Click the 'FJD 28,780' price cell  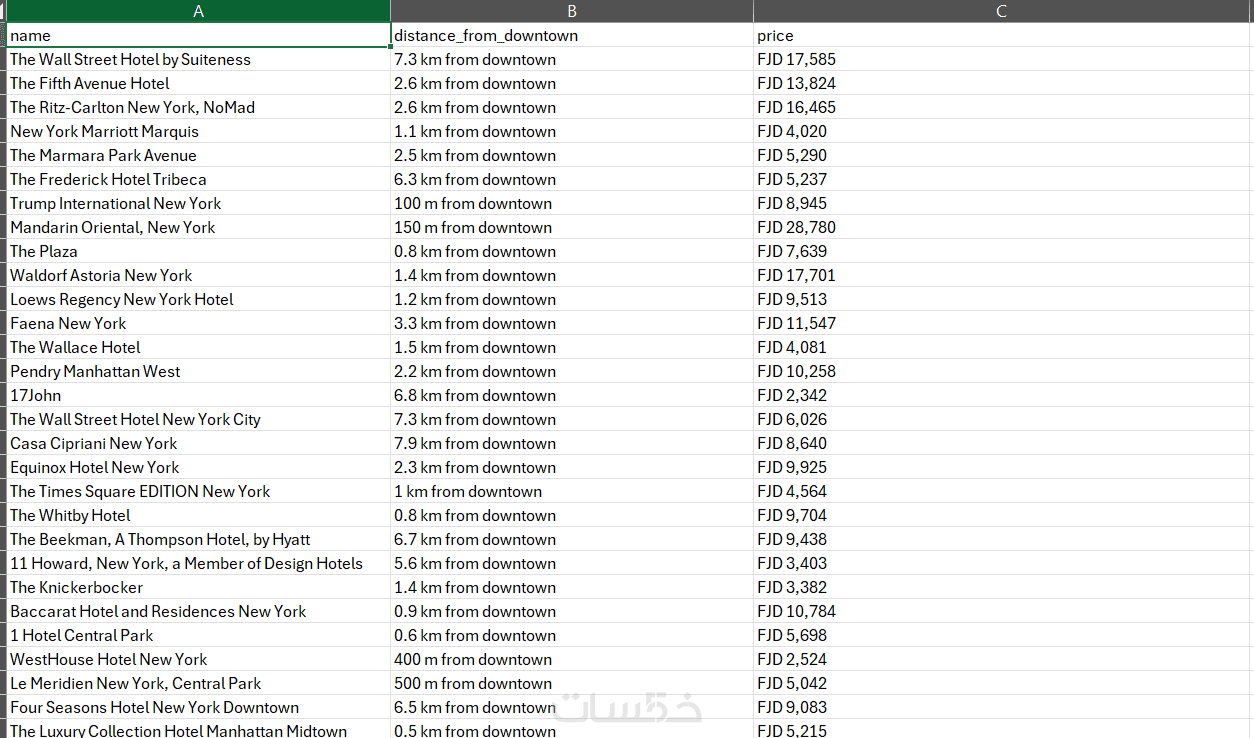pos(1003,227)
